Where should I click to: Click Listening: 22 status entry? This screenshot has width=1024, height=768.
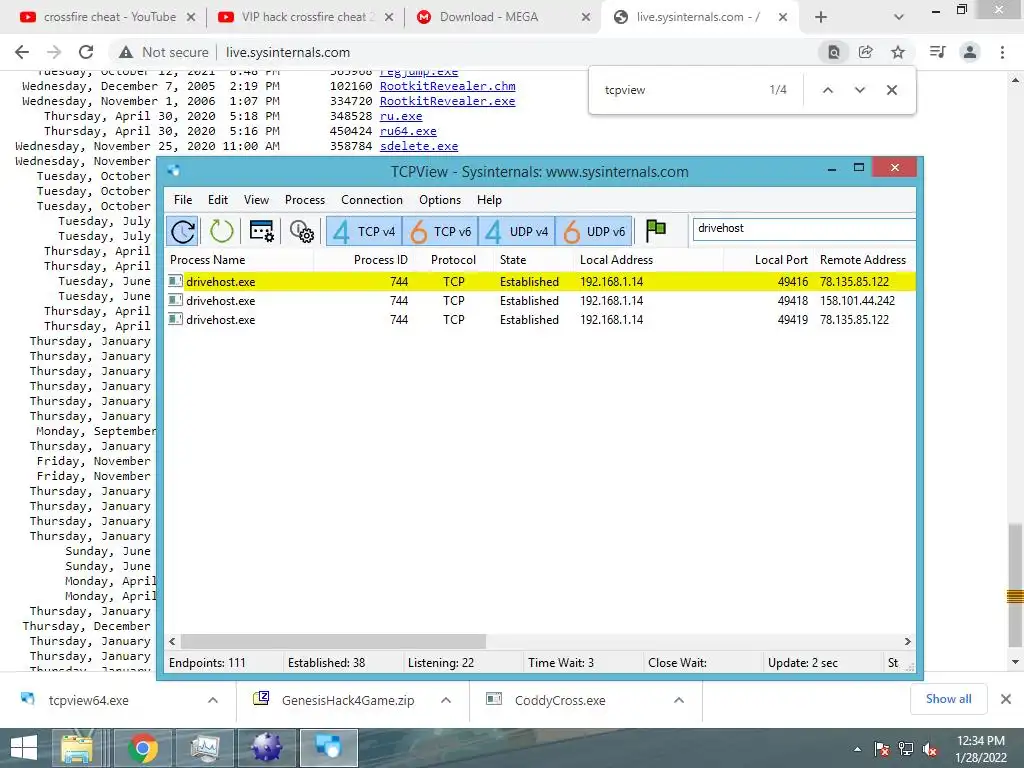coord(441,663)
